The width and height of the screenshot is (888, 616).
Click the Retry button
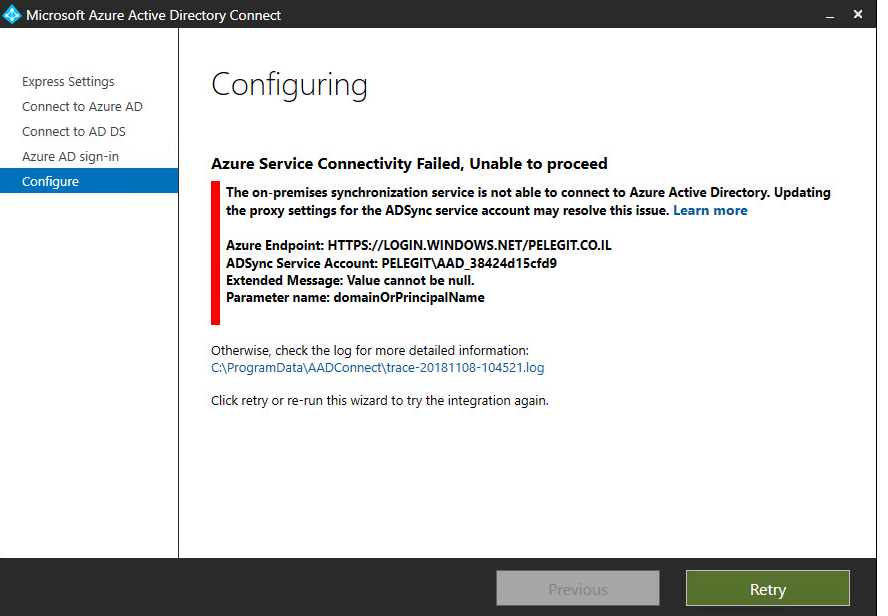coord(767,589)
